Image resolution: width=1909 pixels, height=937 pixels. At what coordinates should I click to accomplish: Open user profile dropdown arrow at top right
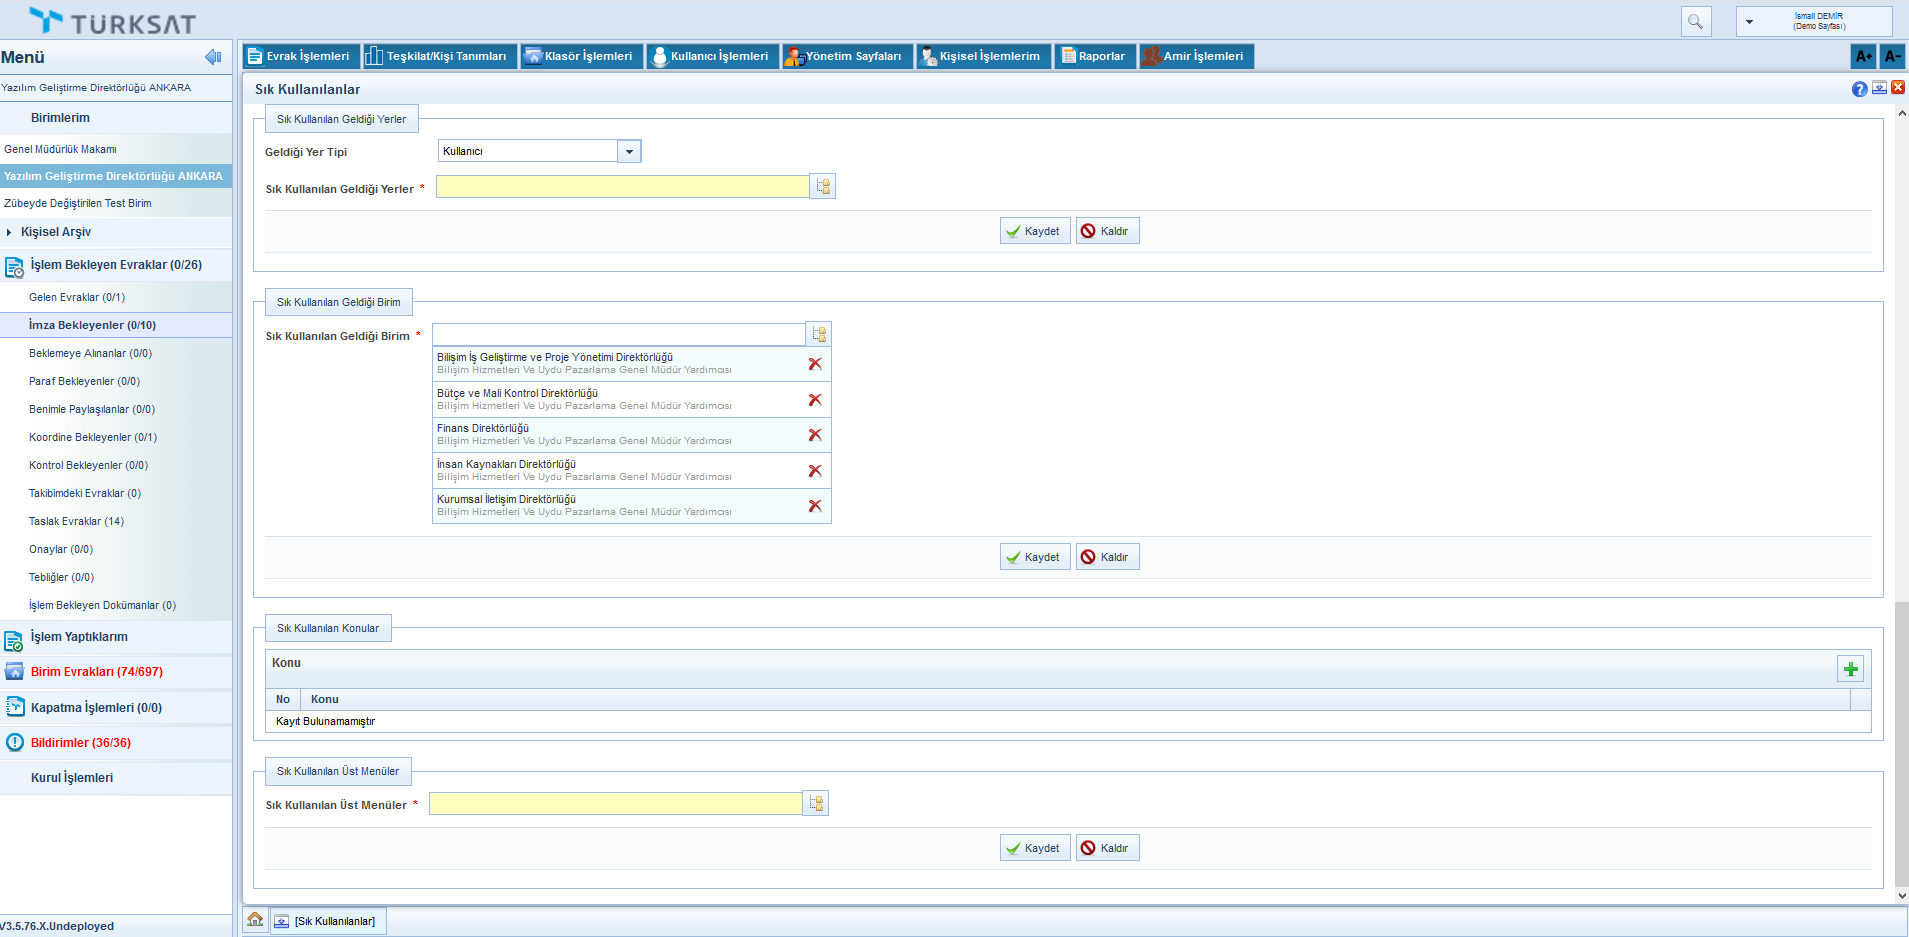coord(1749,21)
